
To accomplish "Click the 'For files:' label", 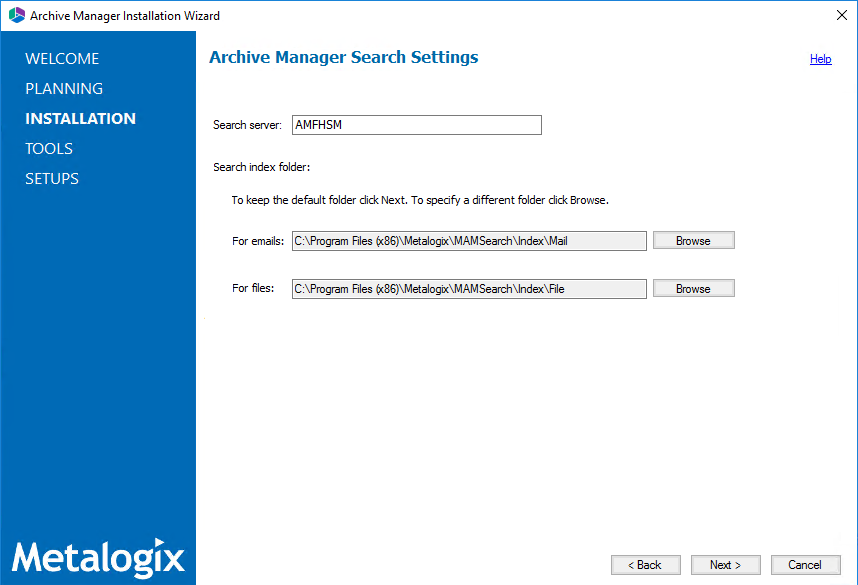I will [x=253, y=288].
